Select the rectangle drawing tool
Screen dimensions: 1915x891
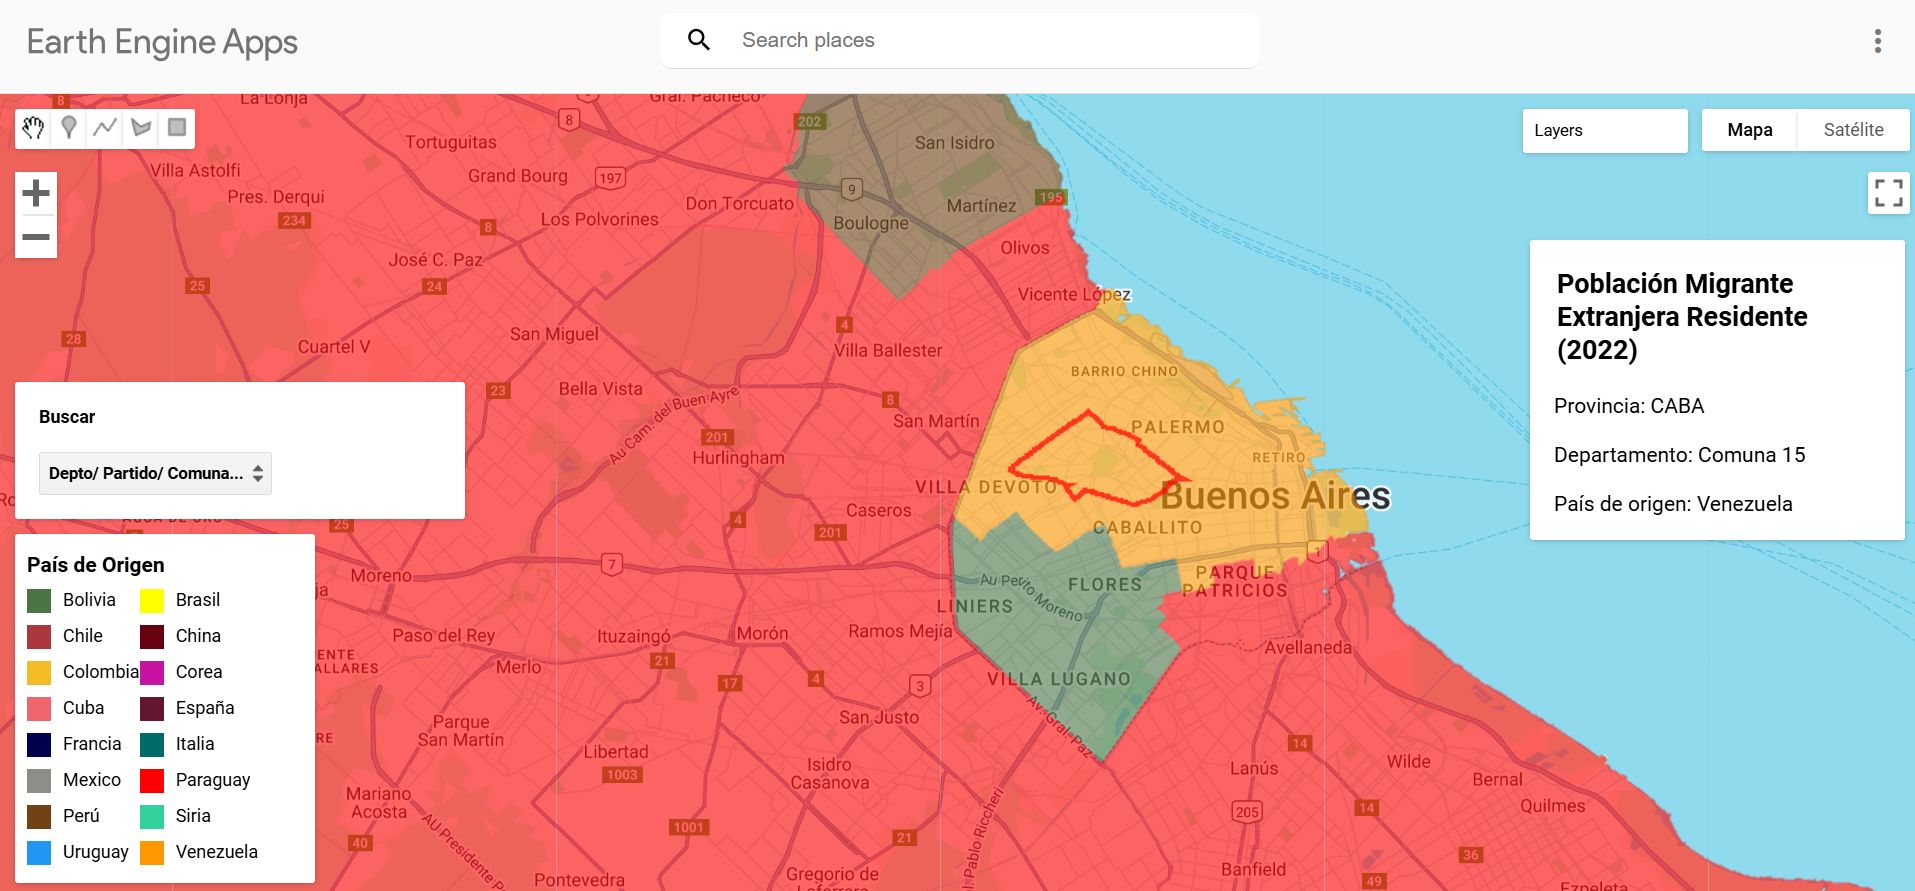(x=177, y=128)
